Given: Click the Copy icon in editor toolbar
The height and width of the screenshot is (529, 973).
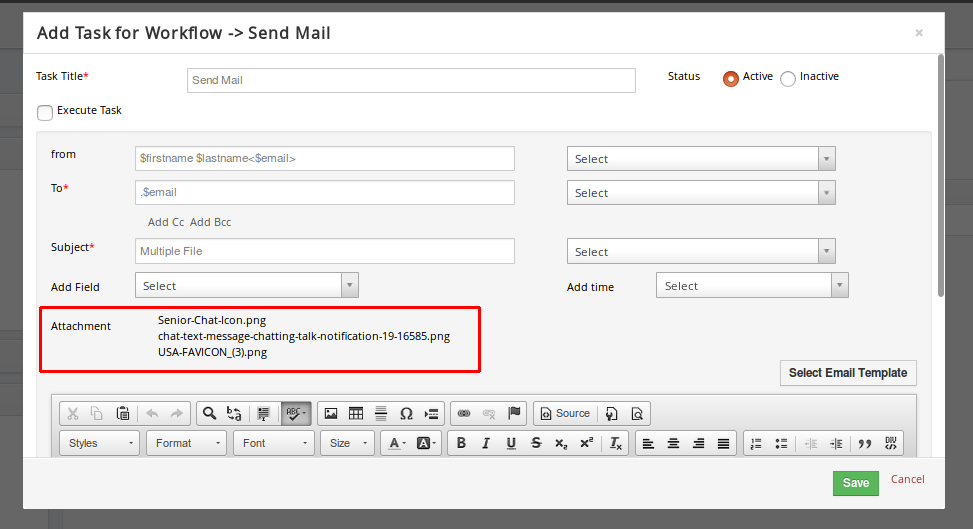Looking at the screenshot, I should [97, 414].
